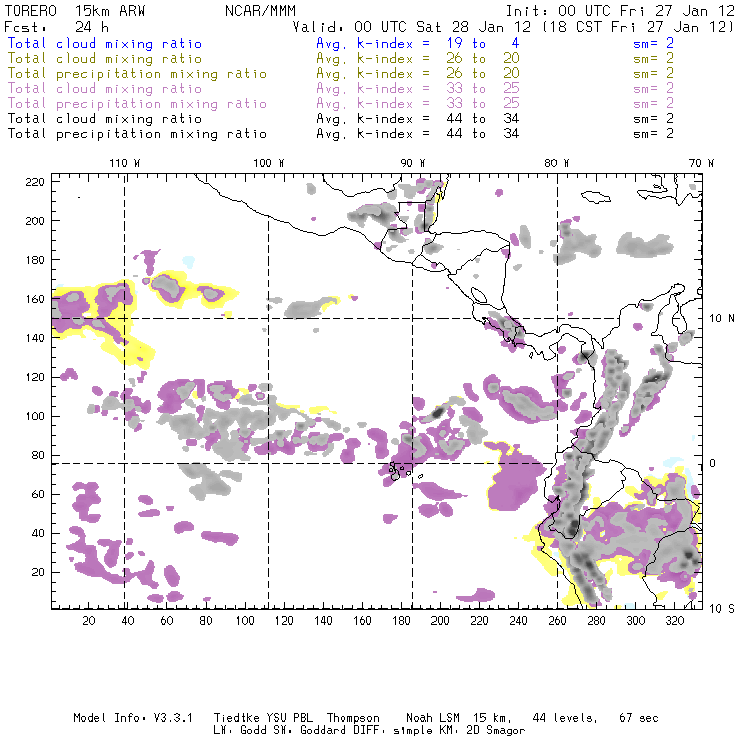Click the "44 levels," text in footer

[565, 718]
